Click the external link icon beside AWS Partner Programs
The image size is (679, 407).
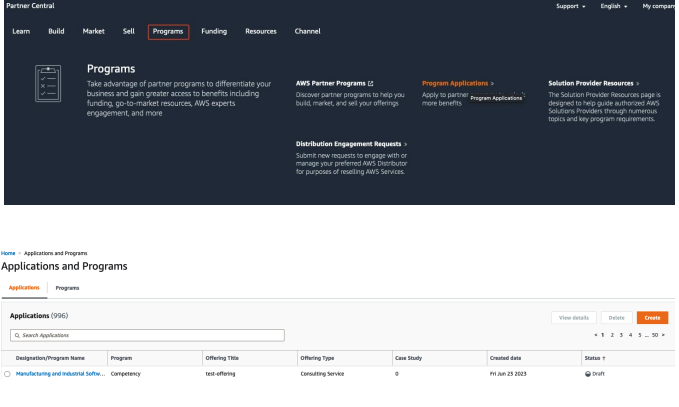click(370, 84)
